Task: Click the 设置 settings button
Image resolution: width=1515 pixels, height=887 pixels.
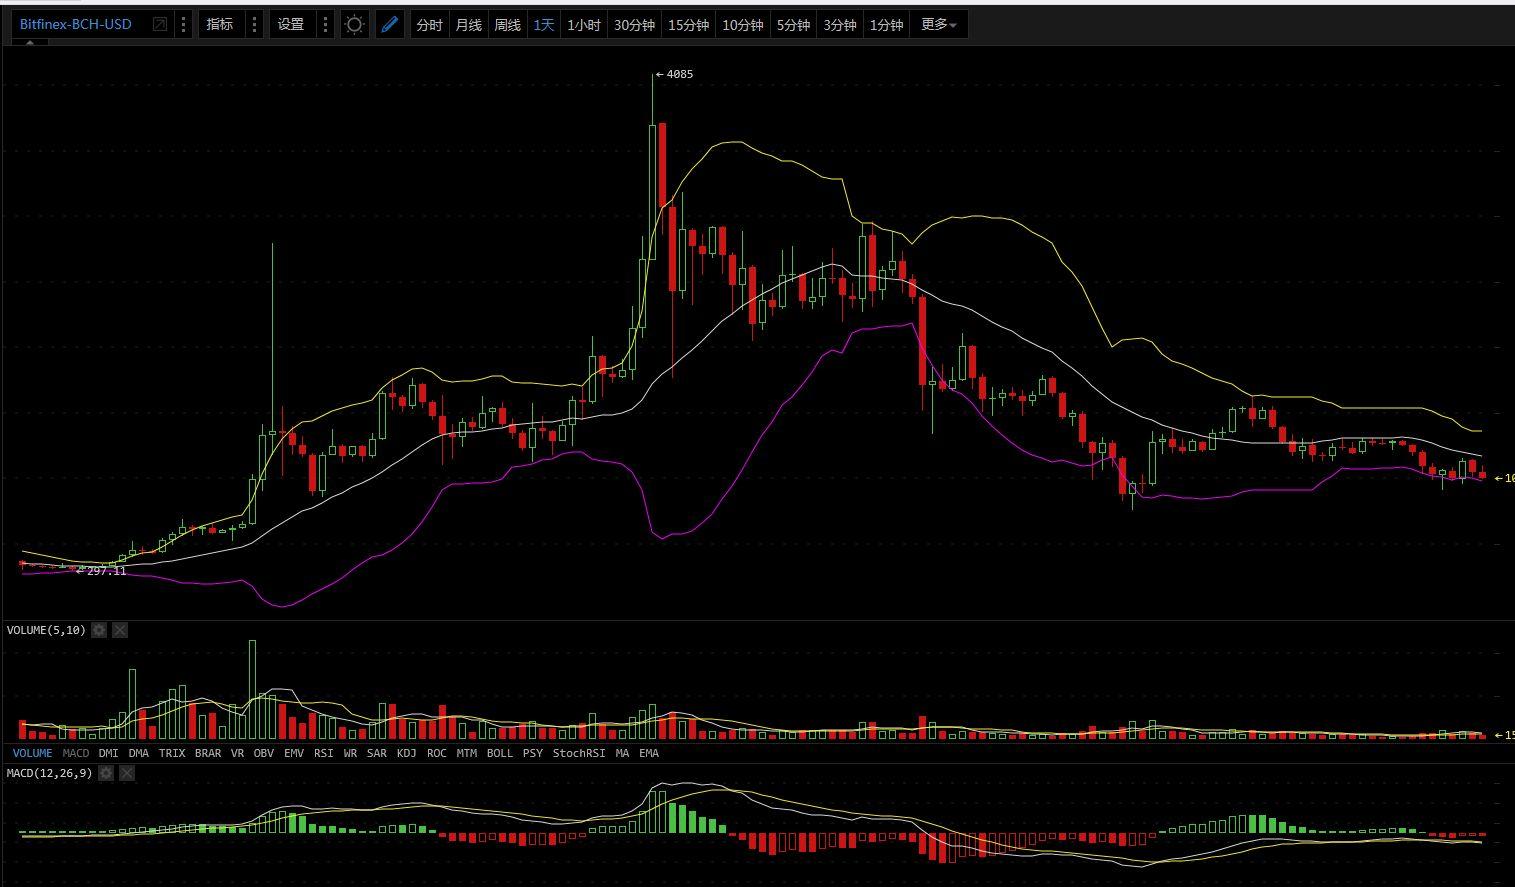Action: click(291, 24)
